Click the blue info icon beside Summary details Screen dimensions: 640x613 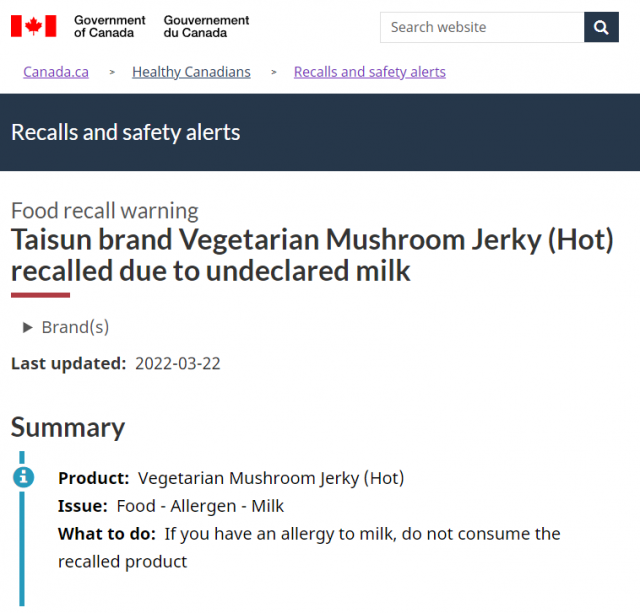coord(24,477)
